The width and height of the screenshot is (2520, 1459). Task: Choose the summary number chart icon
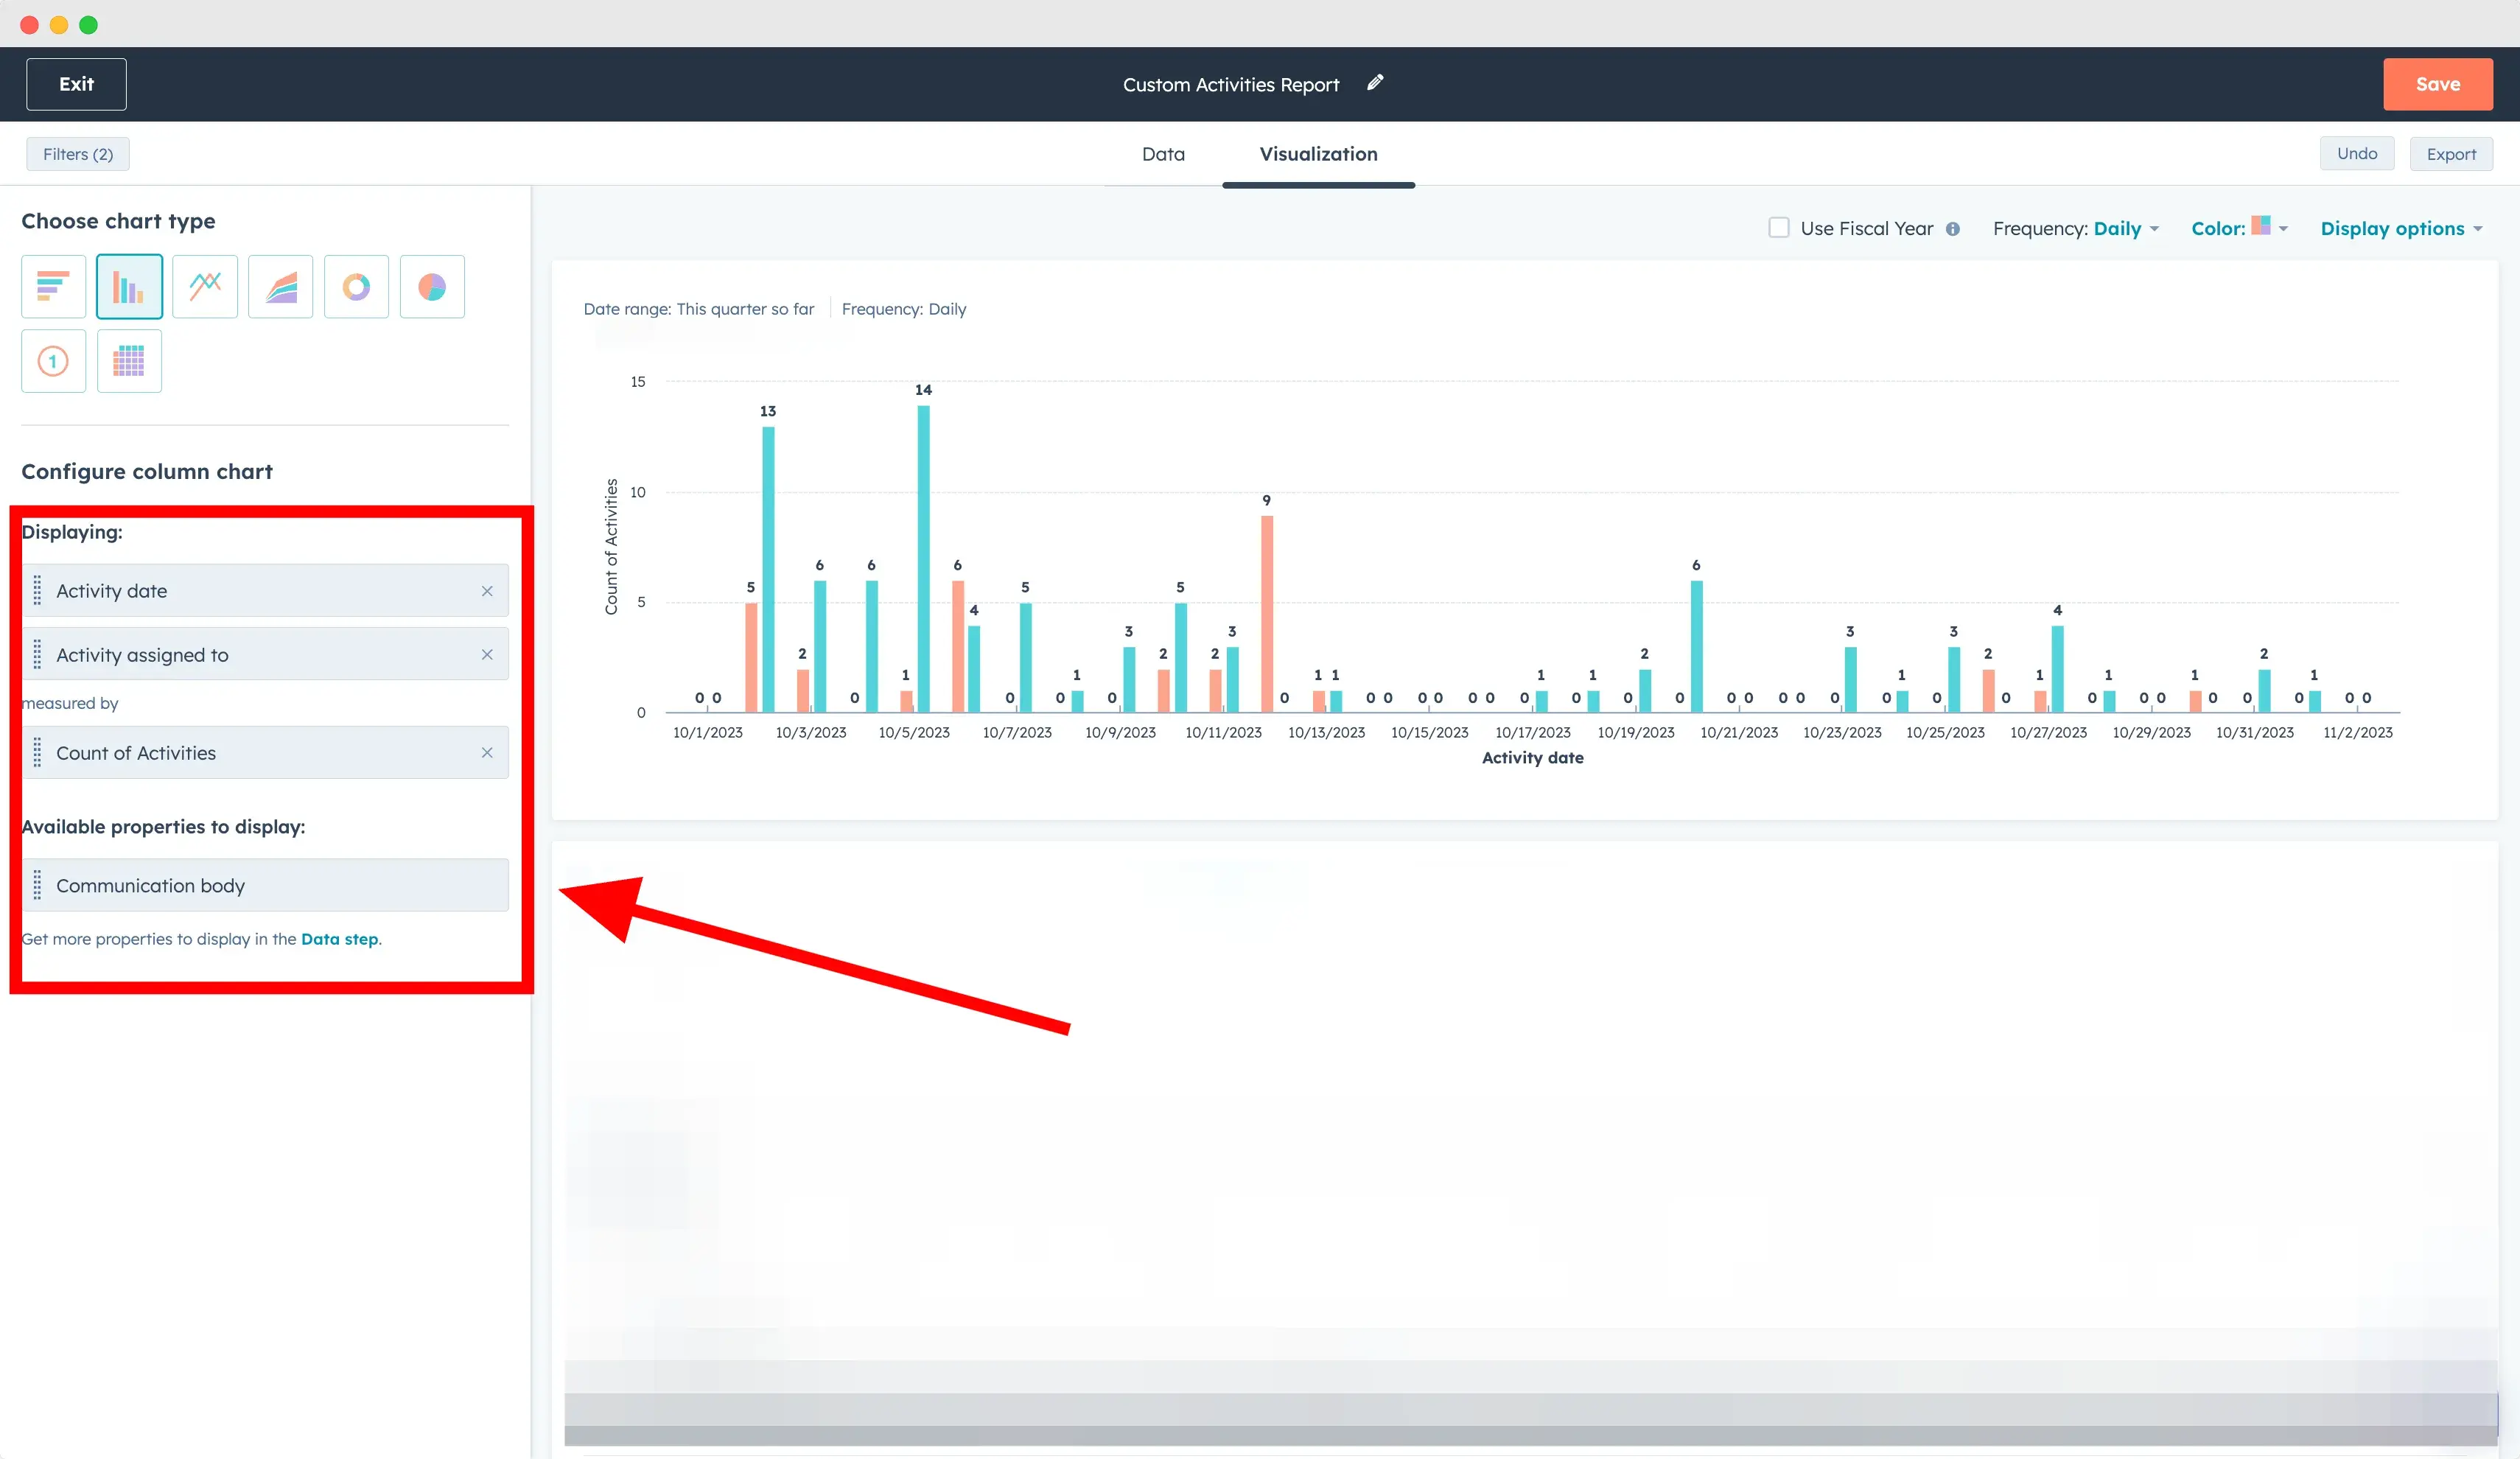point(53,361)
